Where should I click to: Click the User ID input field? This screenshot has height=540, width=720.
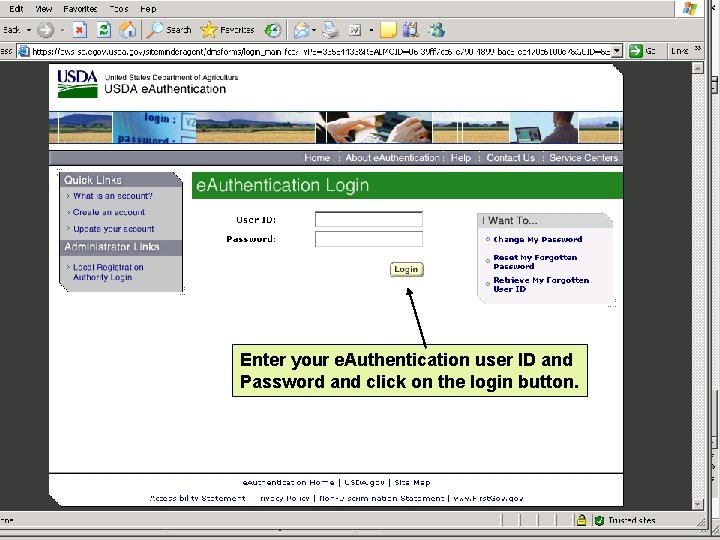tap(369, 219)
